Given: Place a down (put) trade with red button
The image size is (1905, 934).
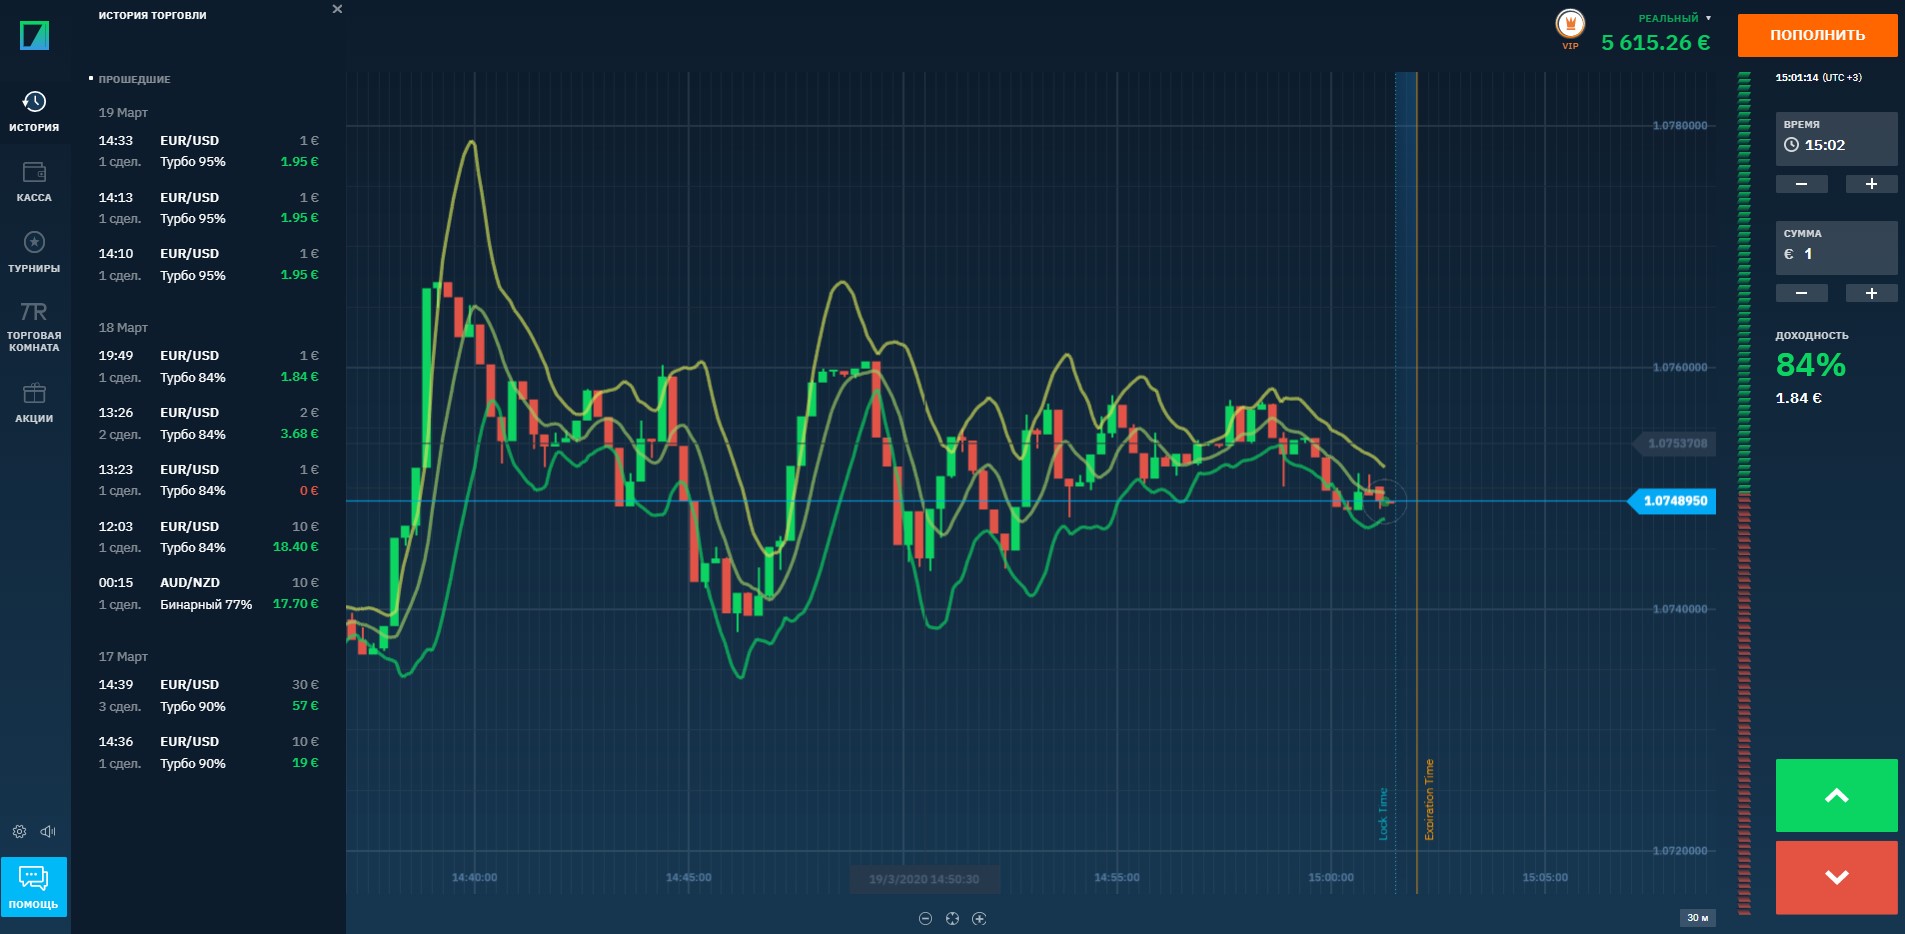Looking at the screenshot, I should click(x=1836, y=877).
